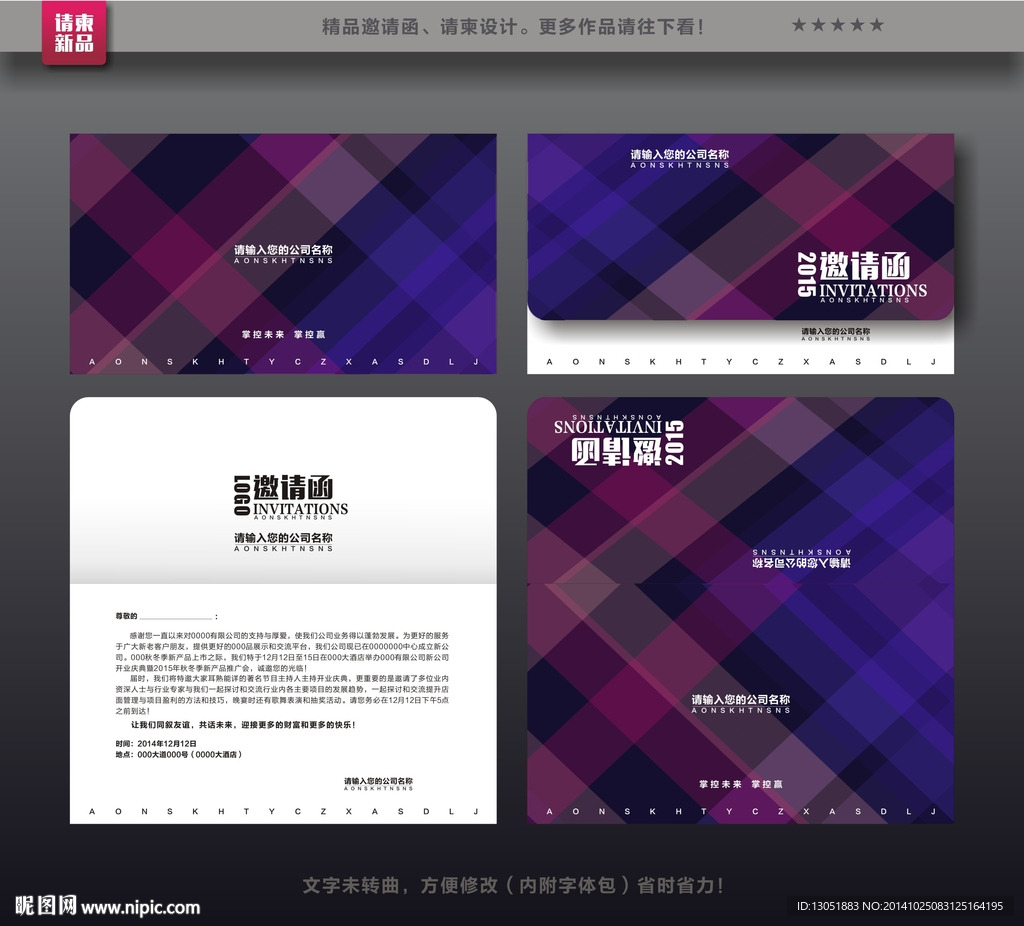This screenshot has height=926, width=1024.
Task: Click "INVITATIONS" under the LOGO 邀请函 heading
Action: 300,509
